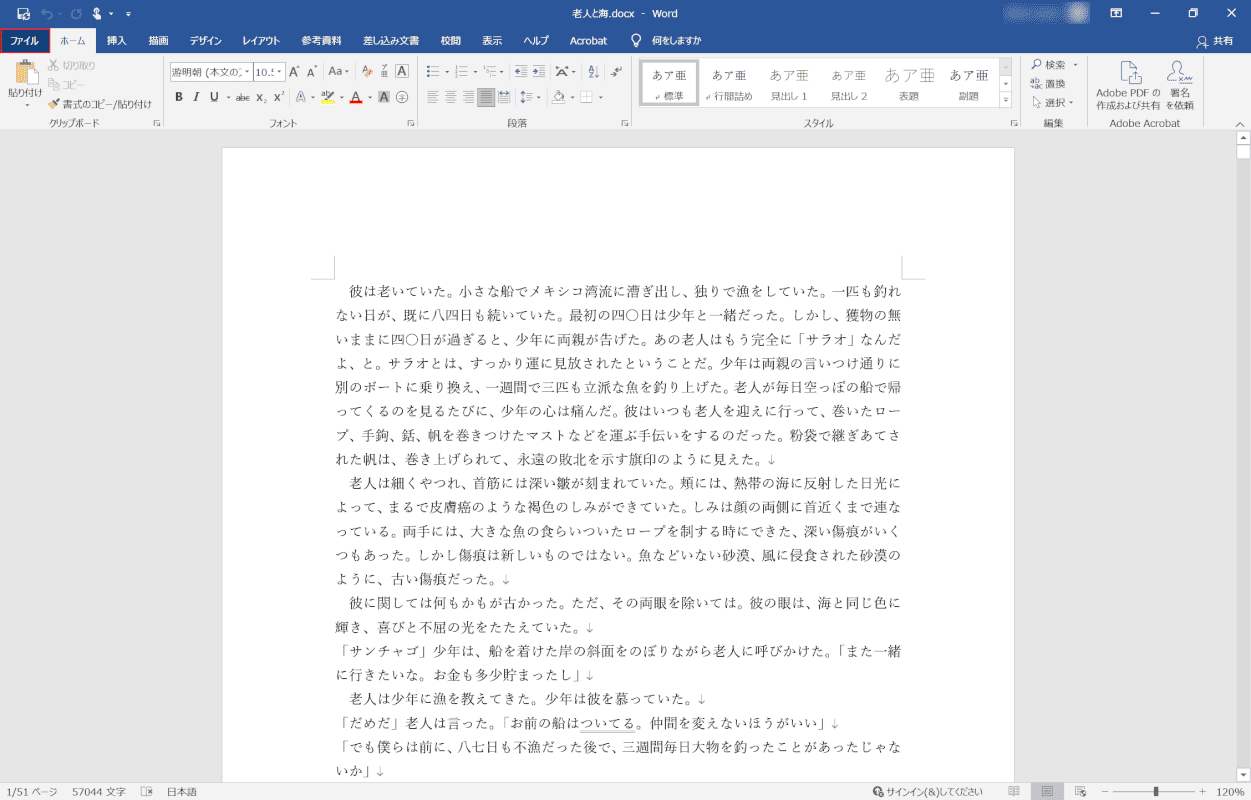Image resolution: width=1251 pixels, height=800 pixels.
Task: Apply subscript formatting (x₂)
Action: tap(261, 97)
